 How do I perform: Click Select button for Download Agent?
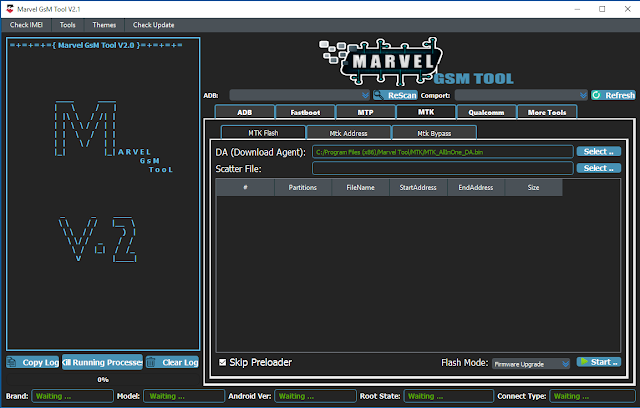pyautogui.click(x=599, y=152)
